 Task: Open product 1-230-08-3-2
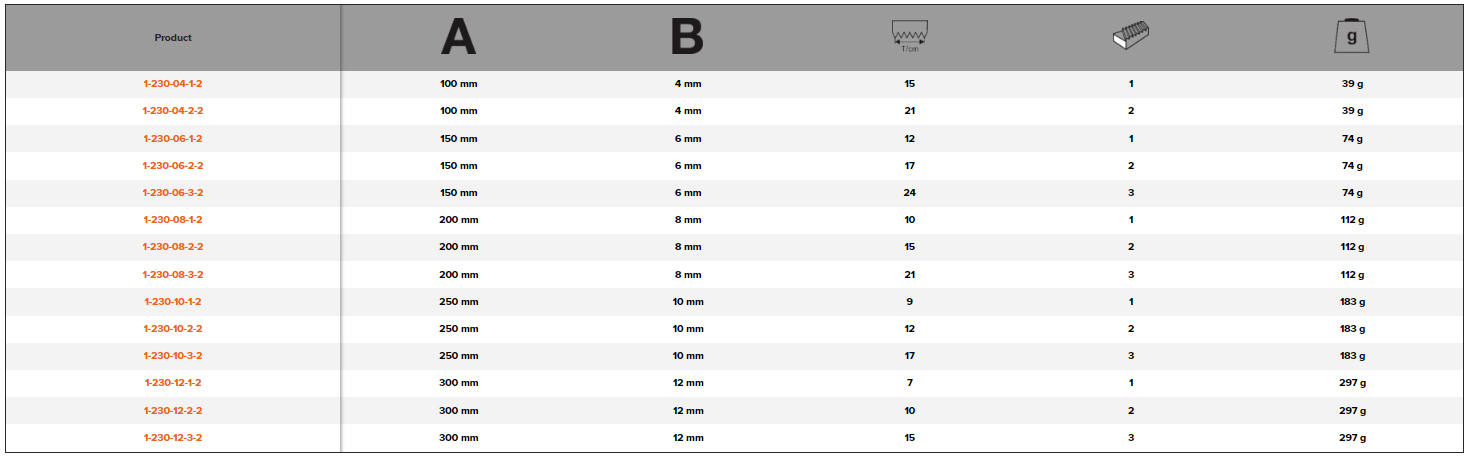click(x=173, y=275)
